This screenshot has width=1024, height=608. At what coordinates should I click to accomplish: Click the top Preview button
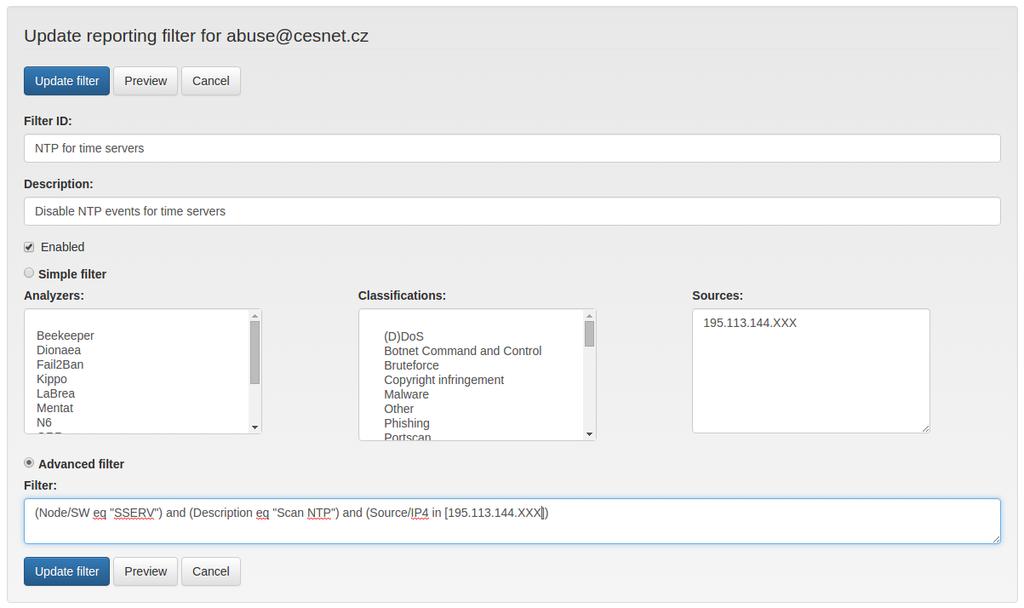(146, 81)
